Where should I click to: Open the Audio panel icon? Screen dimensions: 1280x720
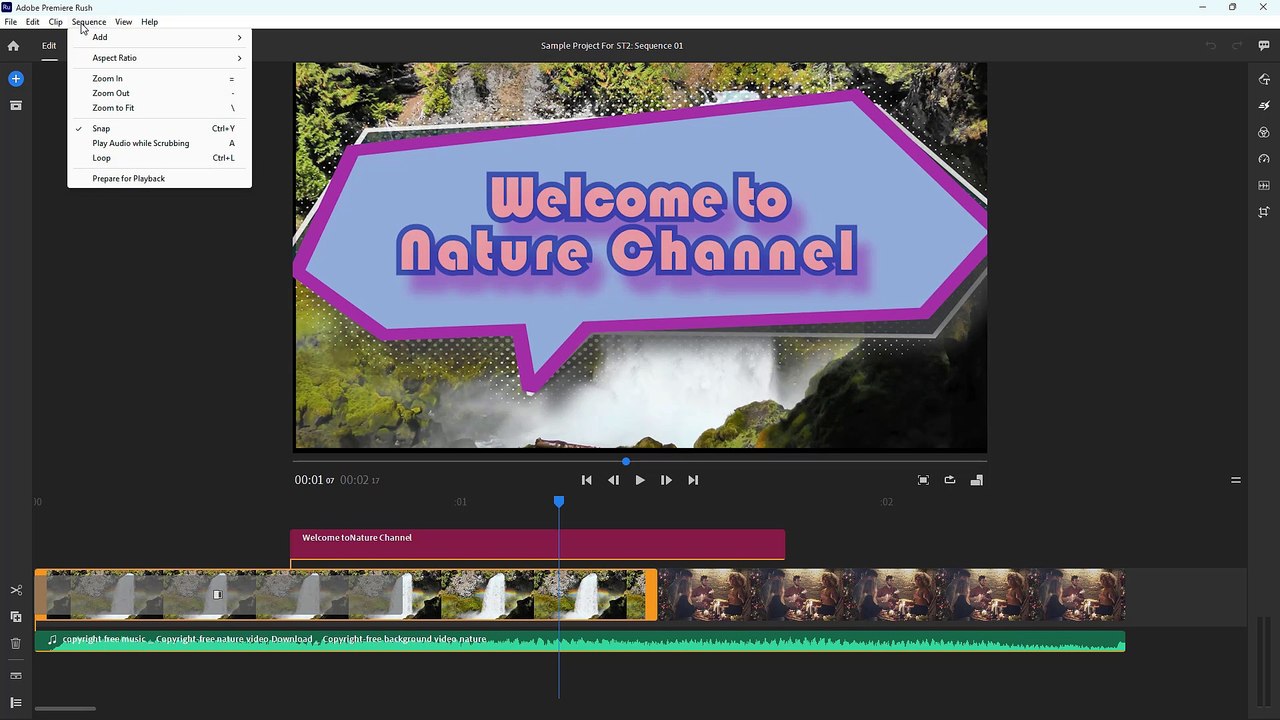[1264, 185]
